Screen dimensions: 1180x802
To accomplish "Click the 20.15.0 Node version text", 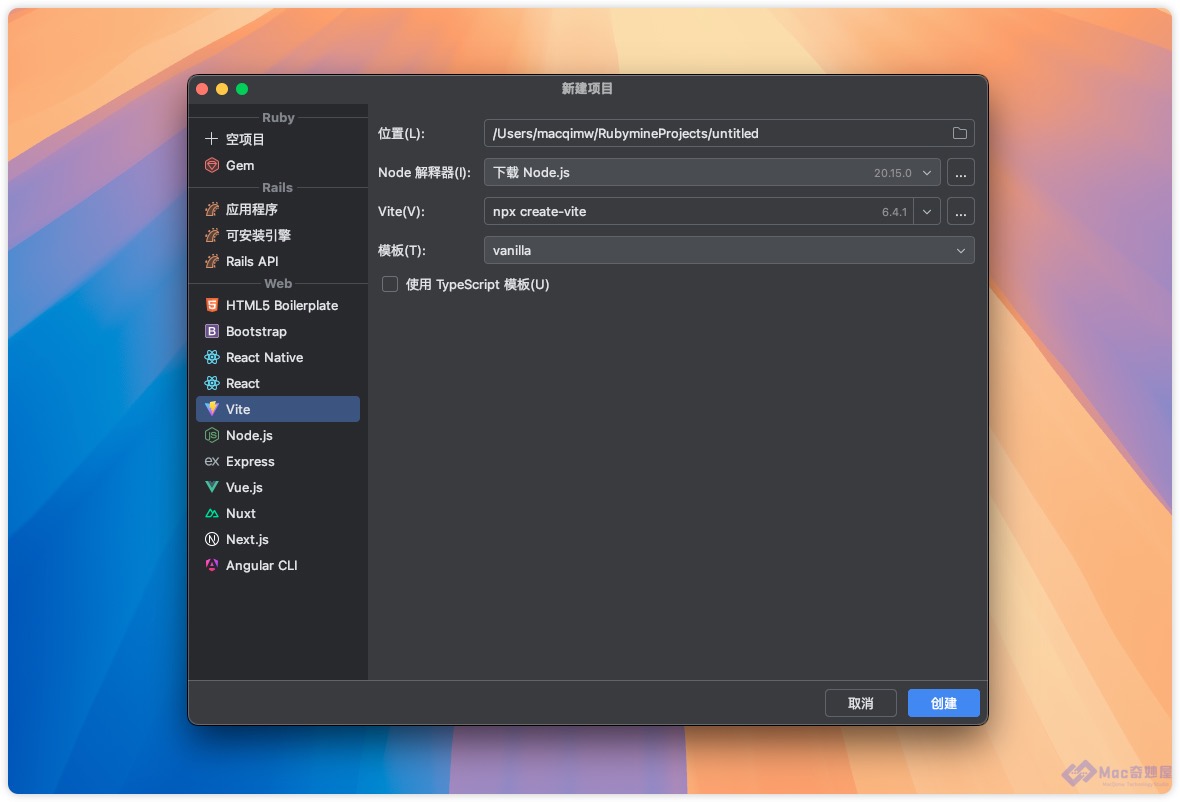I will click(893, 173).
